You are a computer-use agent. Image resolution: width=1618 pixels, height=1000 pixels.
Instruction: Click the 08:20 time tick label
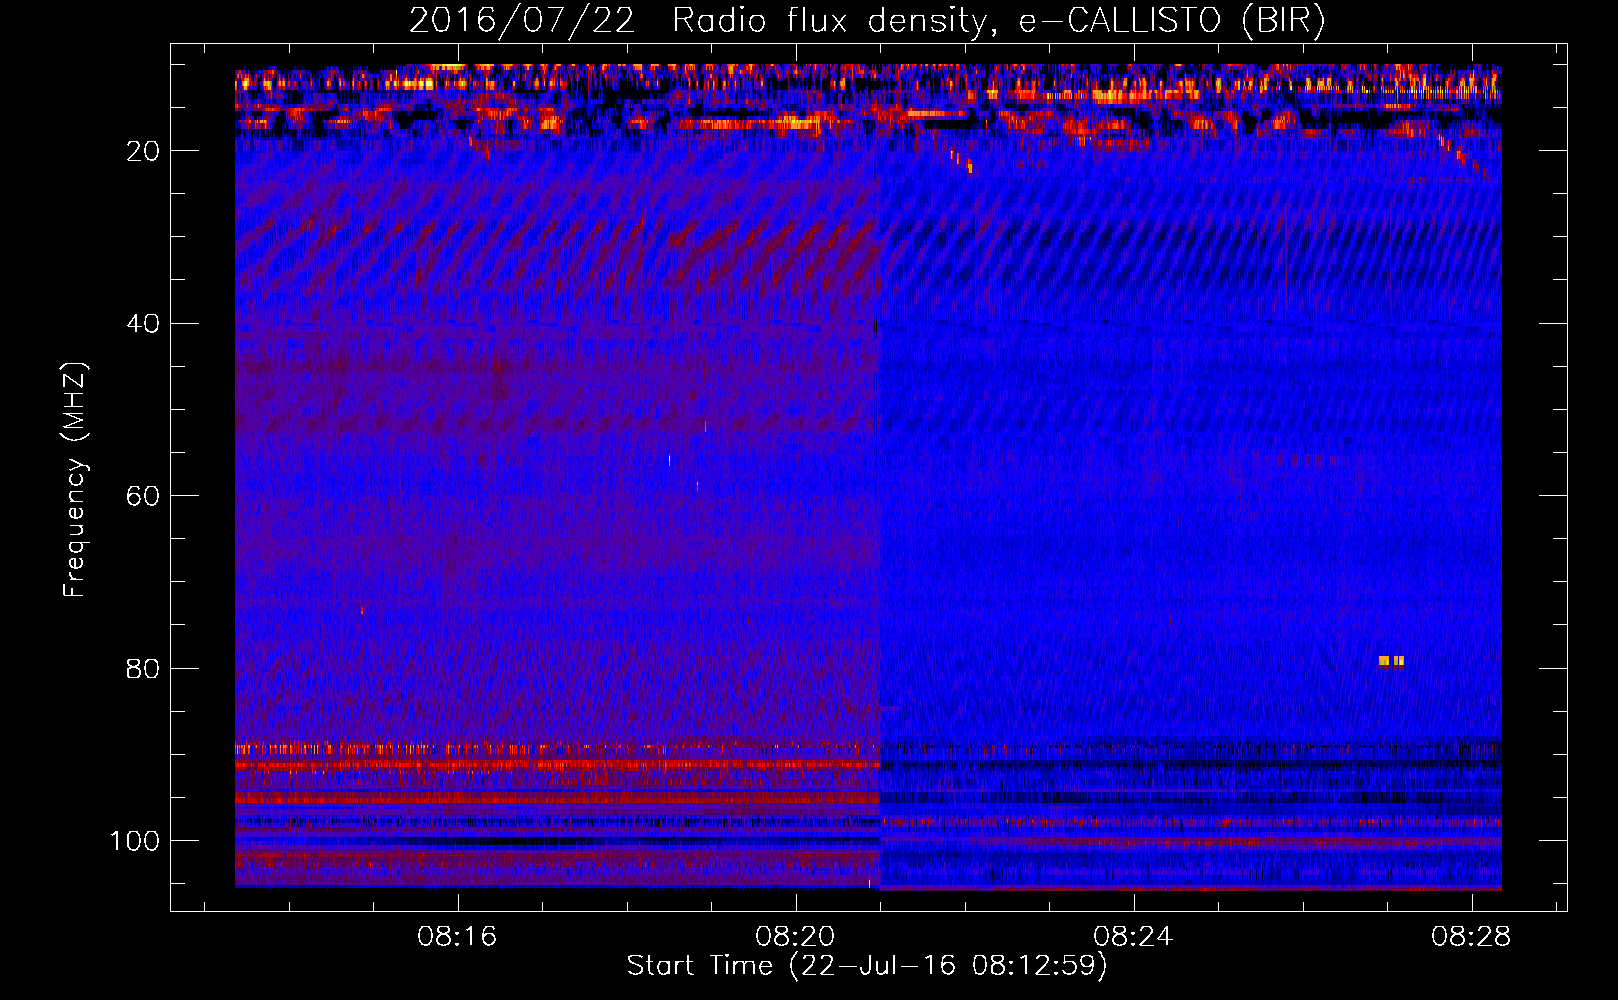click(795, 937)
